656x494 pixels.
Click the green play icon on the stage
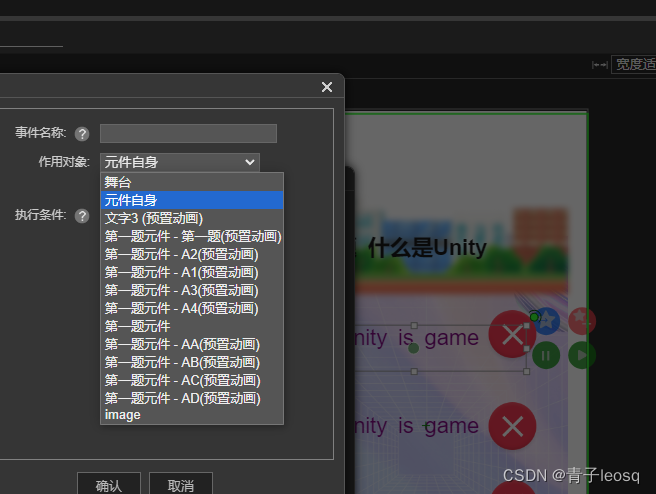[x=582, y=355]
